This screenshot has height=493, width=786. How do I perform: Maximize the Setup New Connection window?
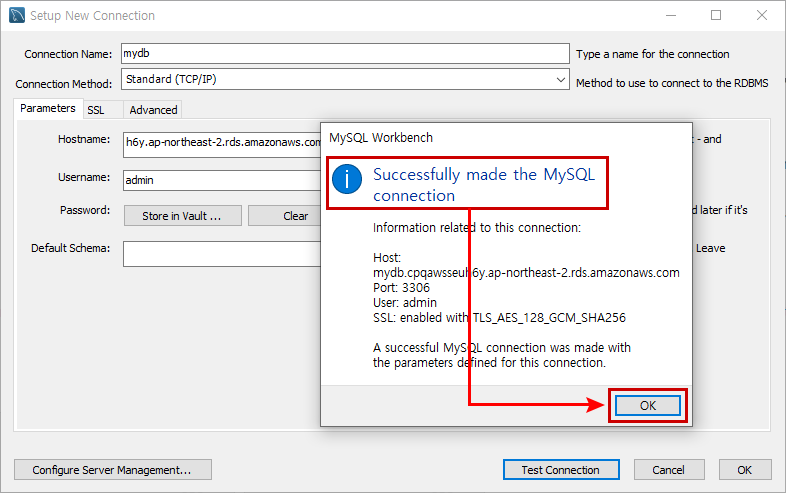716,16
